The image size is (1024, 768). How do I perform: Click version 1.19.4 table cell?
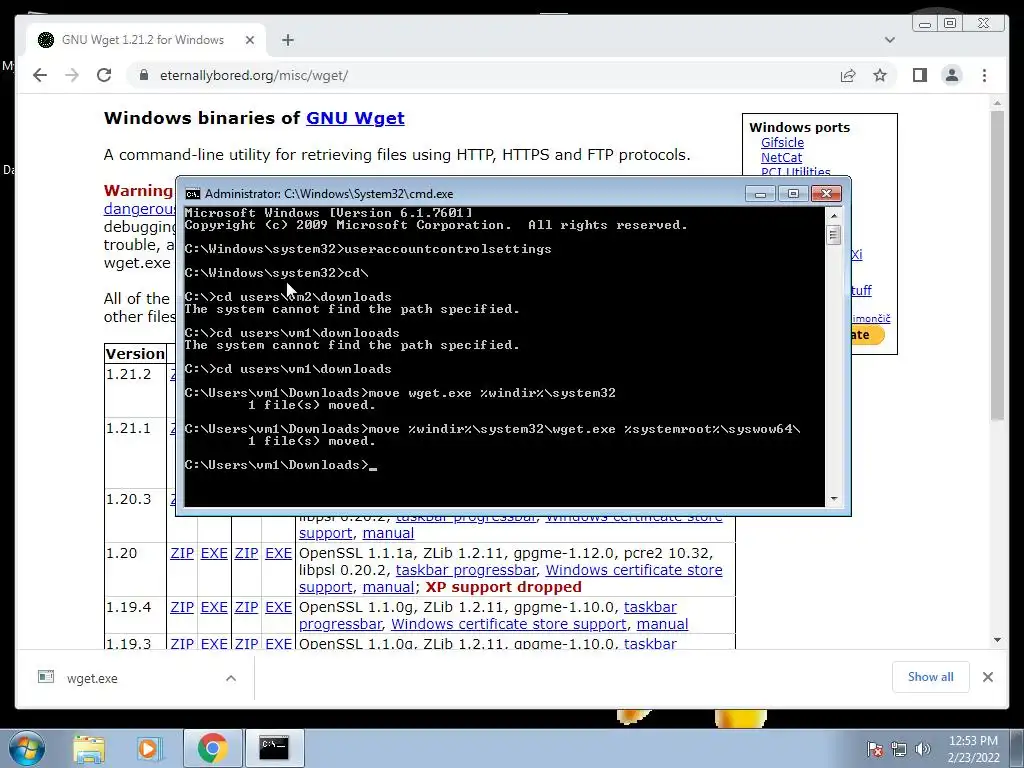pos(135,615)
